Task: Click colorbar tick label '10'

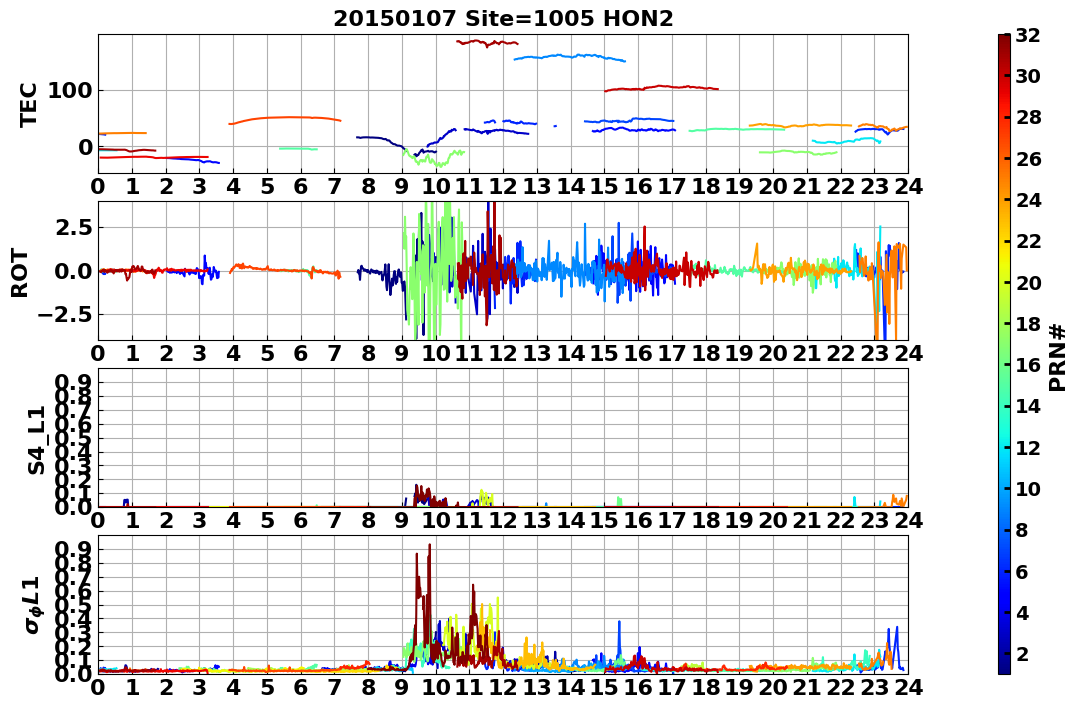Action: click(1028, 488)
